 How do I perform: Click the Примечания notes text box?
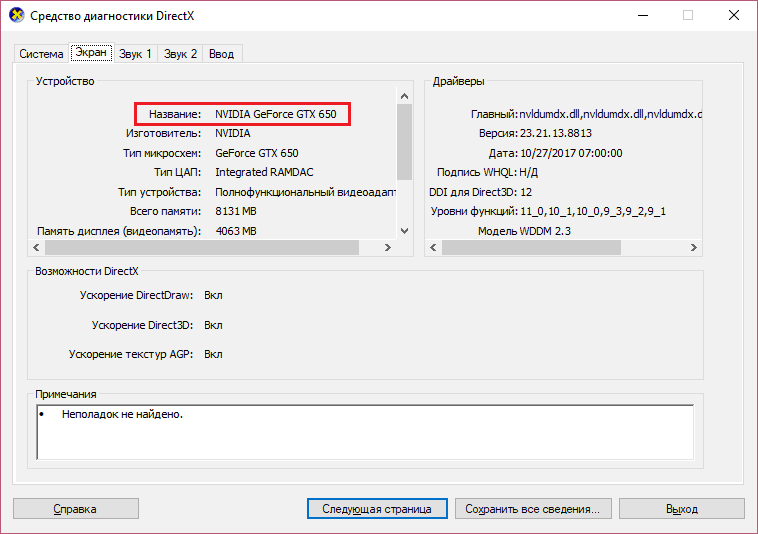365,433
